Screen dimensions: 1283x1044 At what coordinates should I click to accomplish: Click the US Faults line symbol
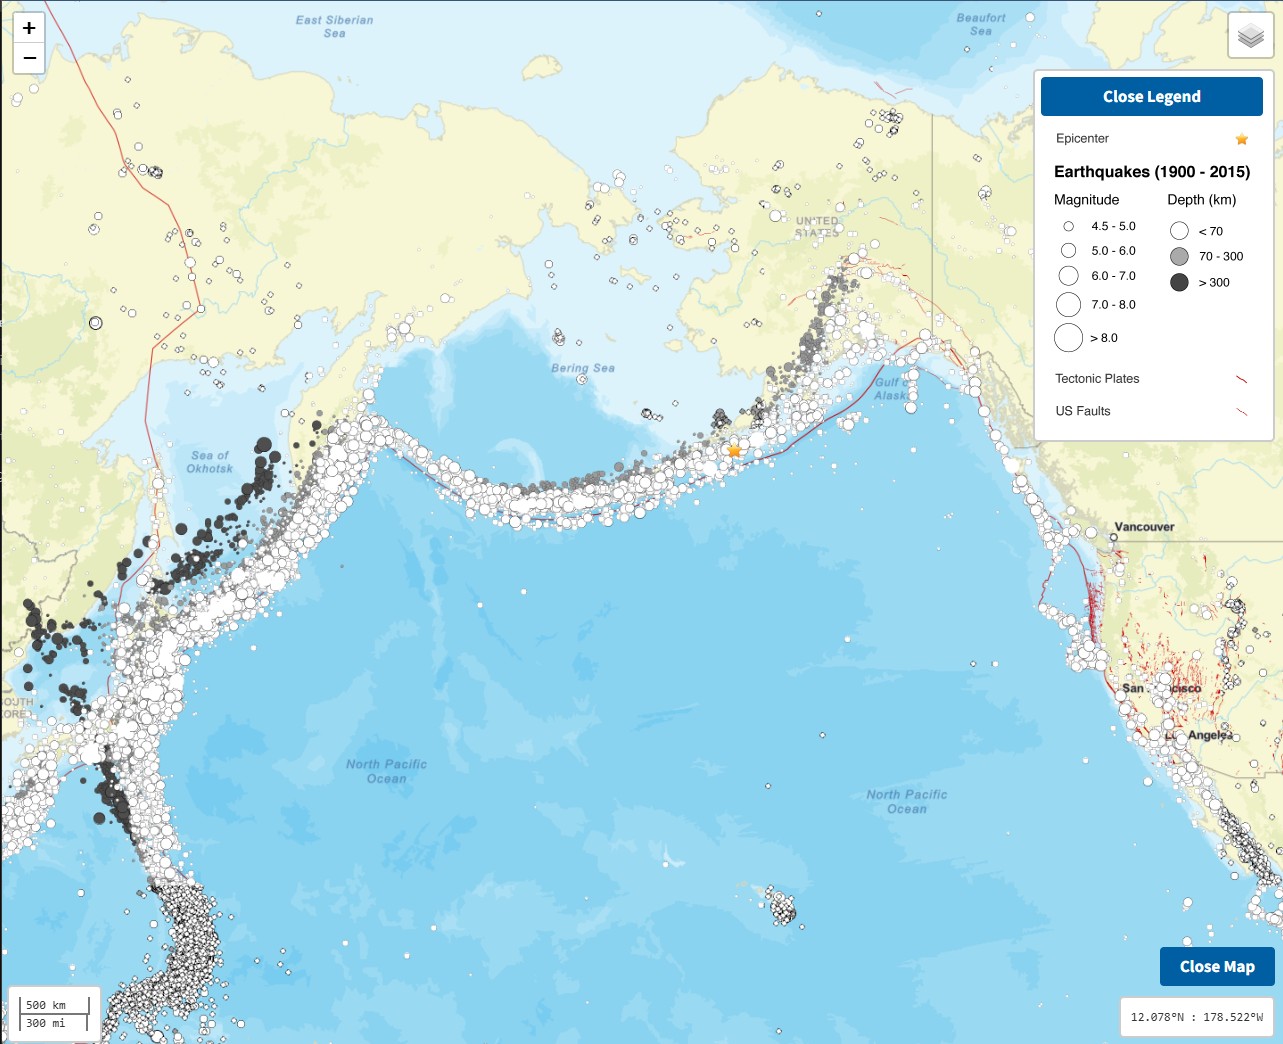click(1241, 411)
